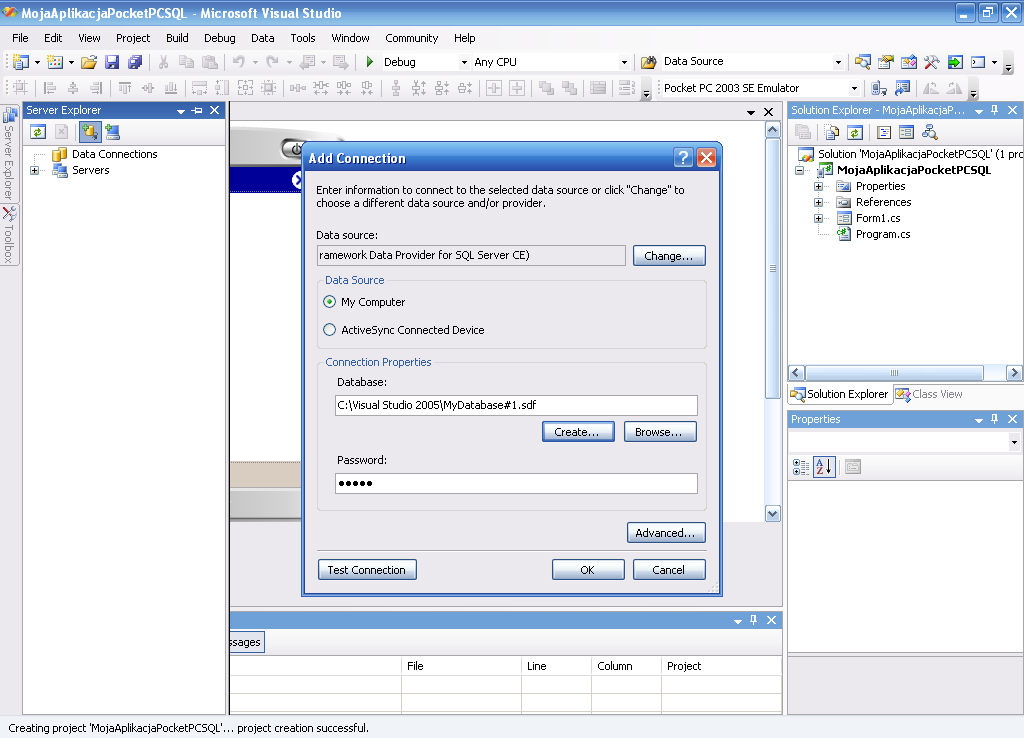This screenshot has height=738, width=1024.
Task: Expand the Form1.cs node
Action: point(818,218)
